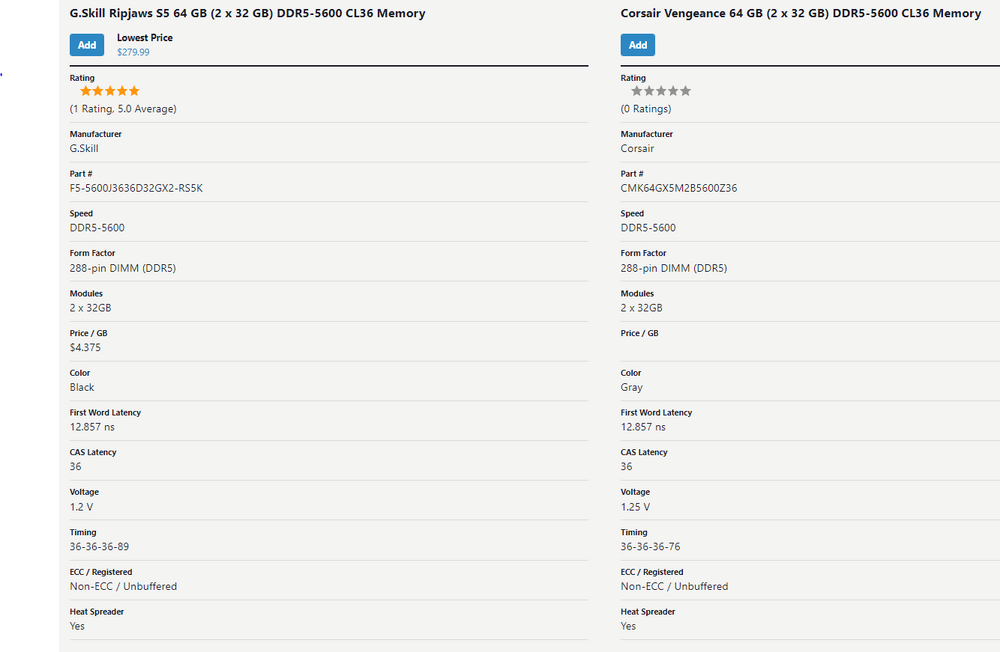The width and height of the screenshot is (1000, 652).
Task: Click Corsair timing value 36-36-36-76
Action: coord(650,547)
